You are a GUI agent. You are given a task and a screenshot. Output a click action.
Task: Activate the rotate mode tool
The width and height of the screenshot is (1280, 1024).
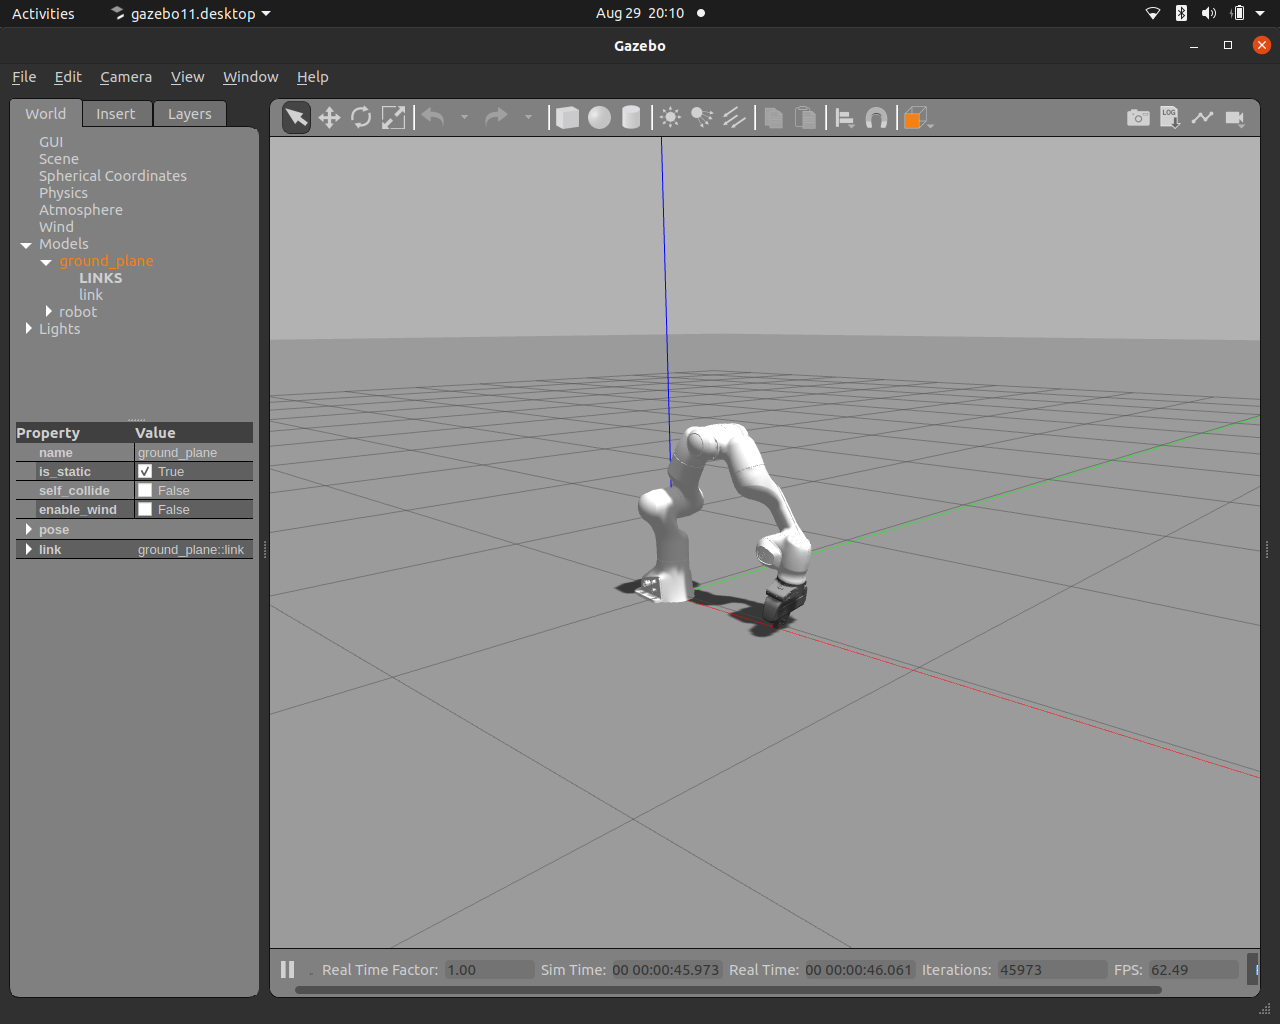pyautogui.click(x=361, y=118)
